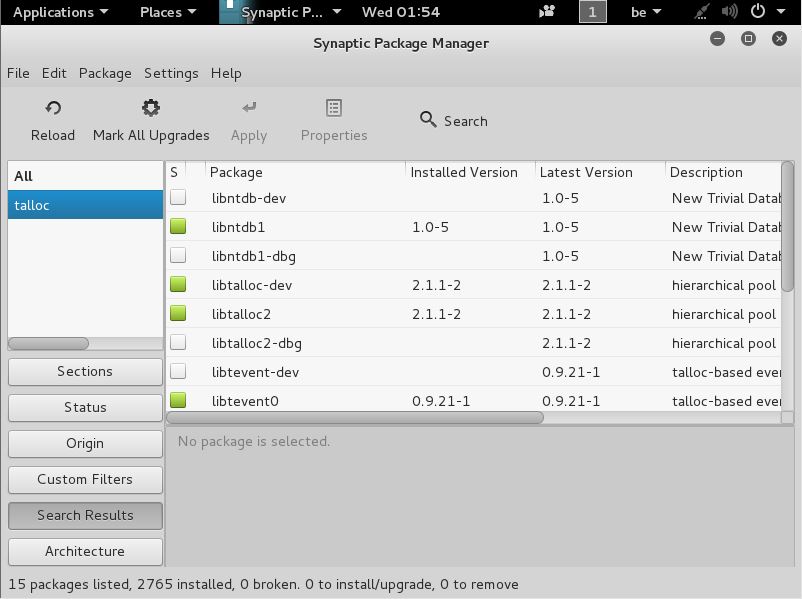Toggle installed status box for libtevent0
Viewport: 802px width, 599px height.
178,400
